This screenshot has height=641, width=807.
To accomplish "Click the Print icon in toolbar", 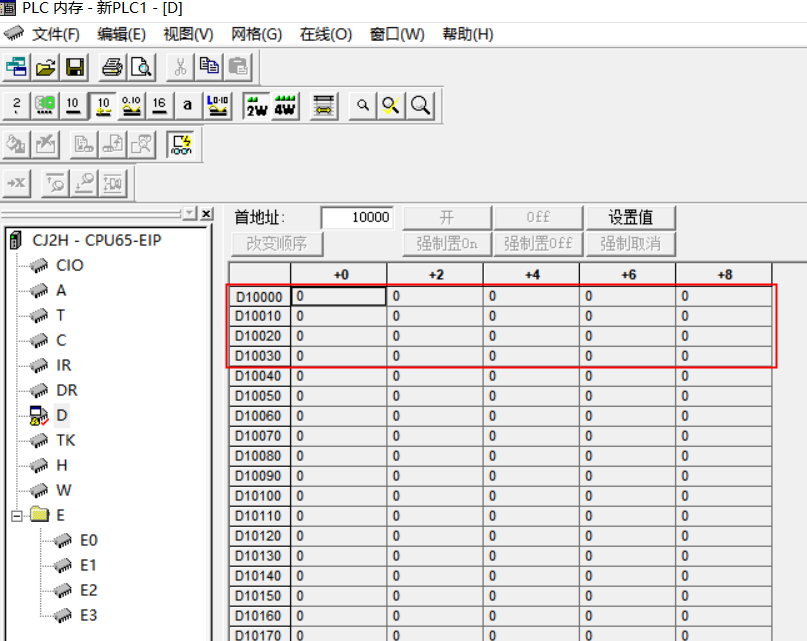I will [113, 67].
